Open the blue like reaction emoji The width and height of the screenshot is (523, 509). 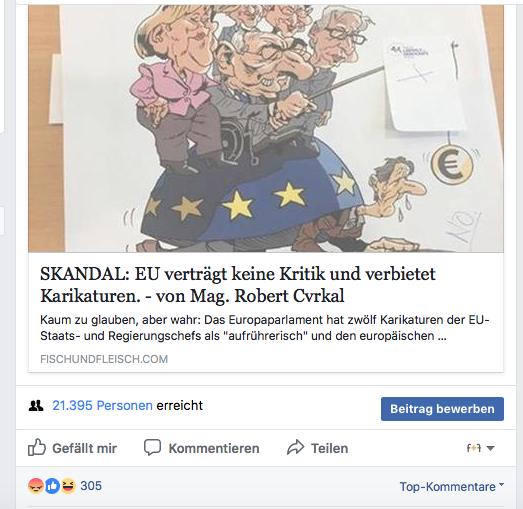click(52, 486)
